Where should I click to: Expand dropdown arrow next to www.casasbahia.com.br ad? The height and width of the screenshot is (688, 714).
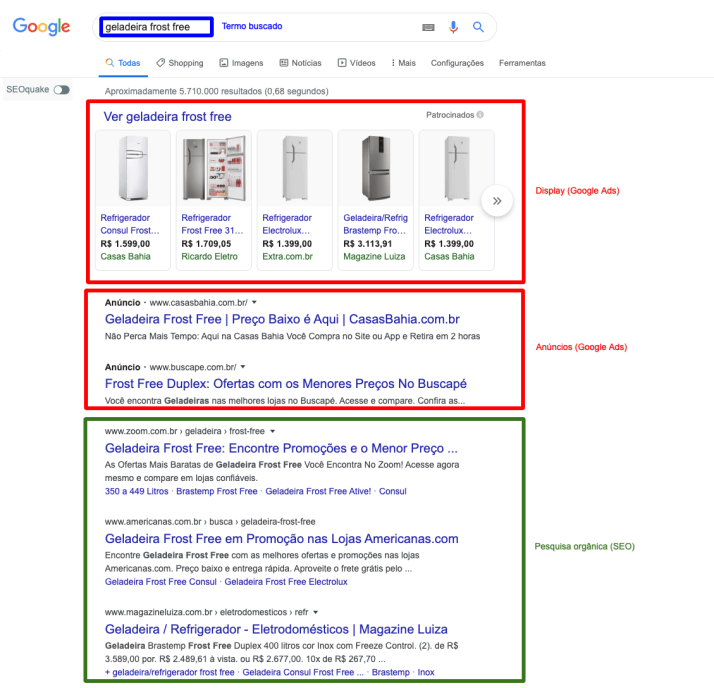[255, 302]
